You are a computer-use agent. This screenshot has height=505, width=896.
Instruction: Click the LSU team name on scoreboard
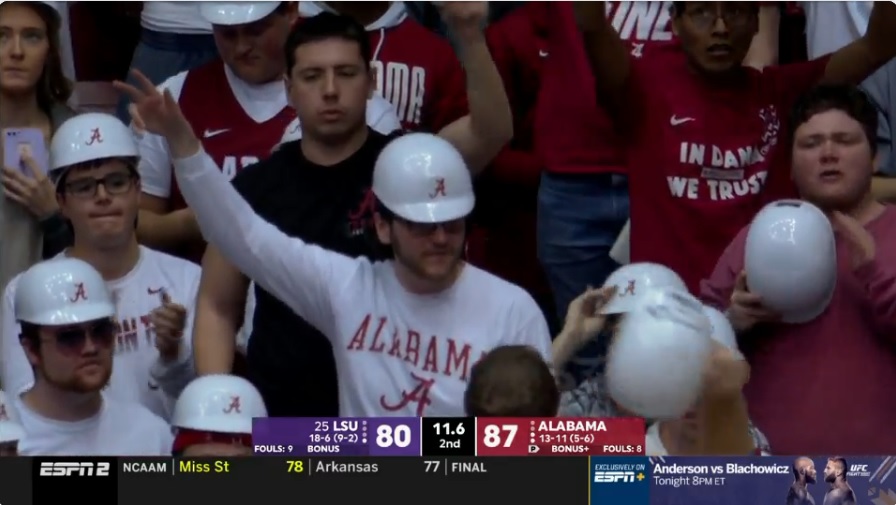click(x=346, y=426)
